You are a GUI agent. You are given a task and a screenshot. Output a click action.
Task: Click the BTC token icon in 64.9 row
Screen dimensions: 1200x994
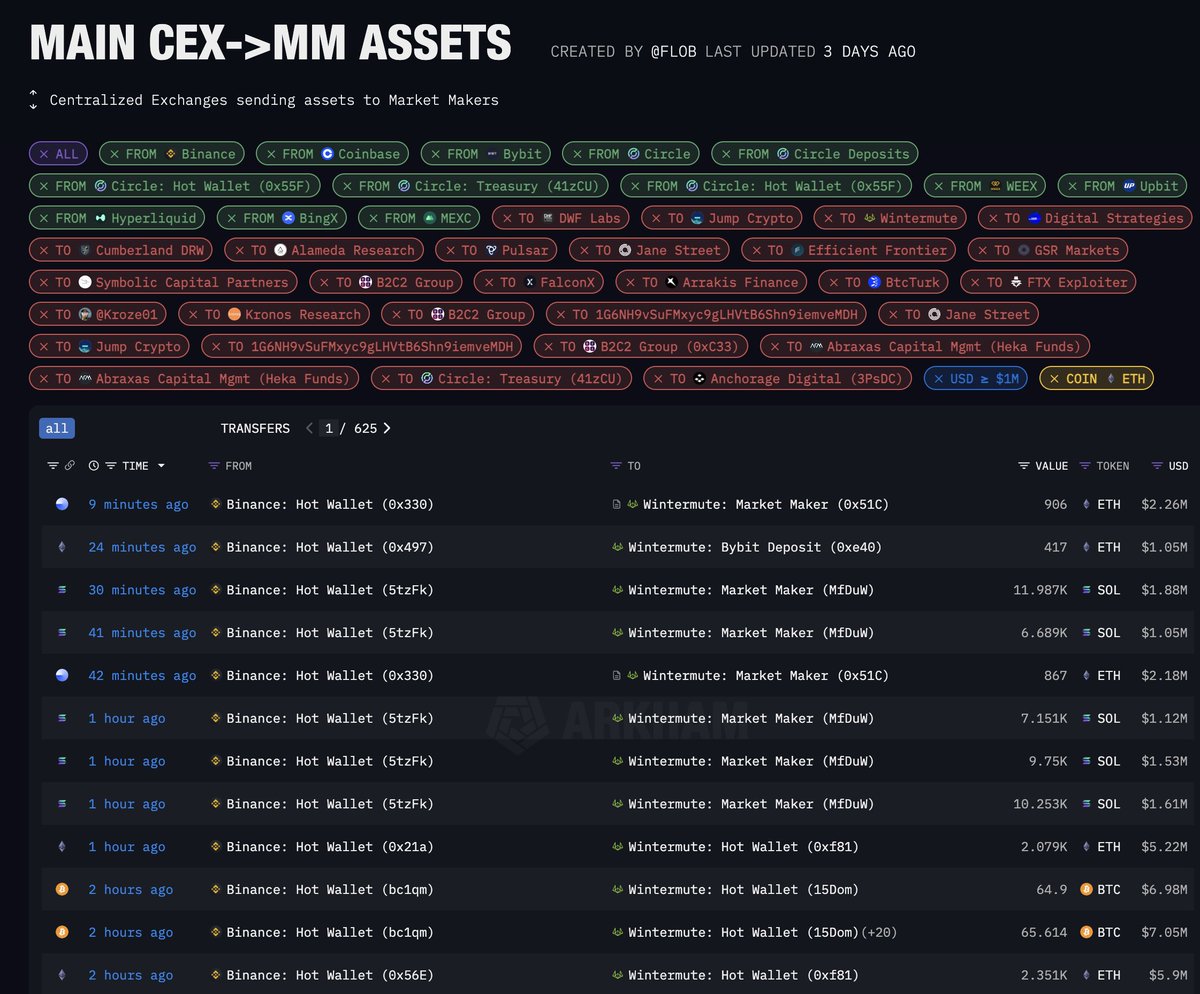pyautogui.click(x=1087, y=890)
